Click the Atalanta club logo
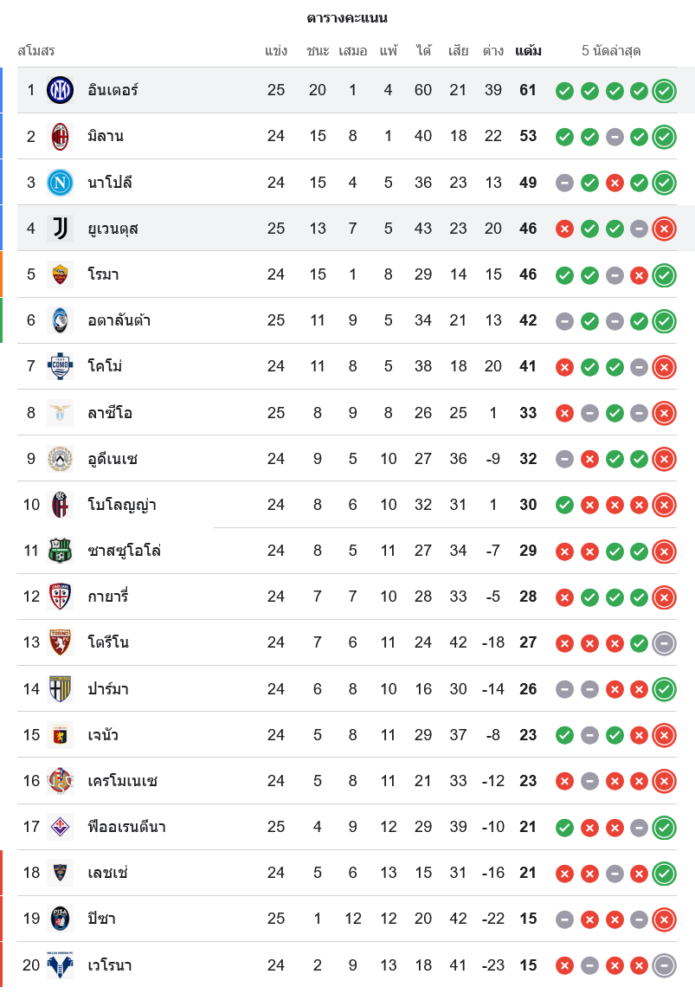Image resolution: width=695 pixels, height=1000 pixels. tap(60, 320)
